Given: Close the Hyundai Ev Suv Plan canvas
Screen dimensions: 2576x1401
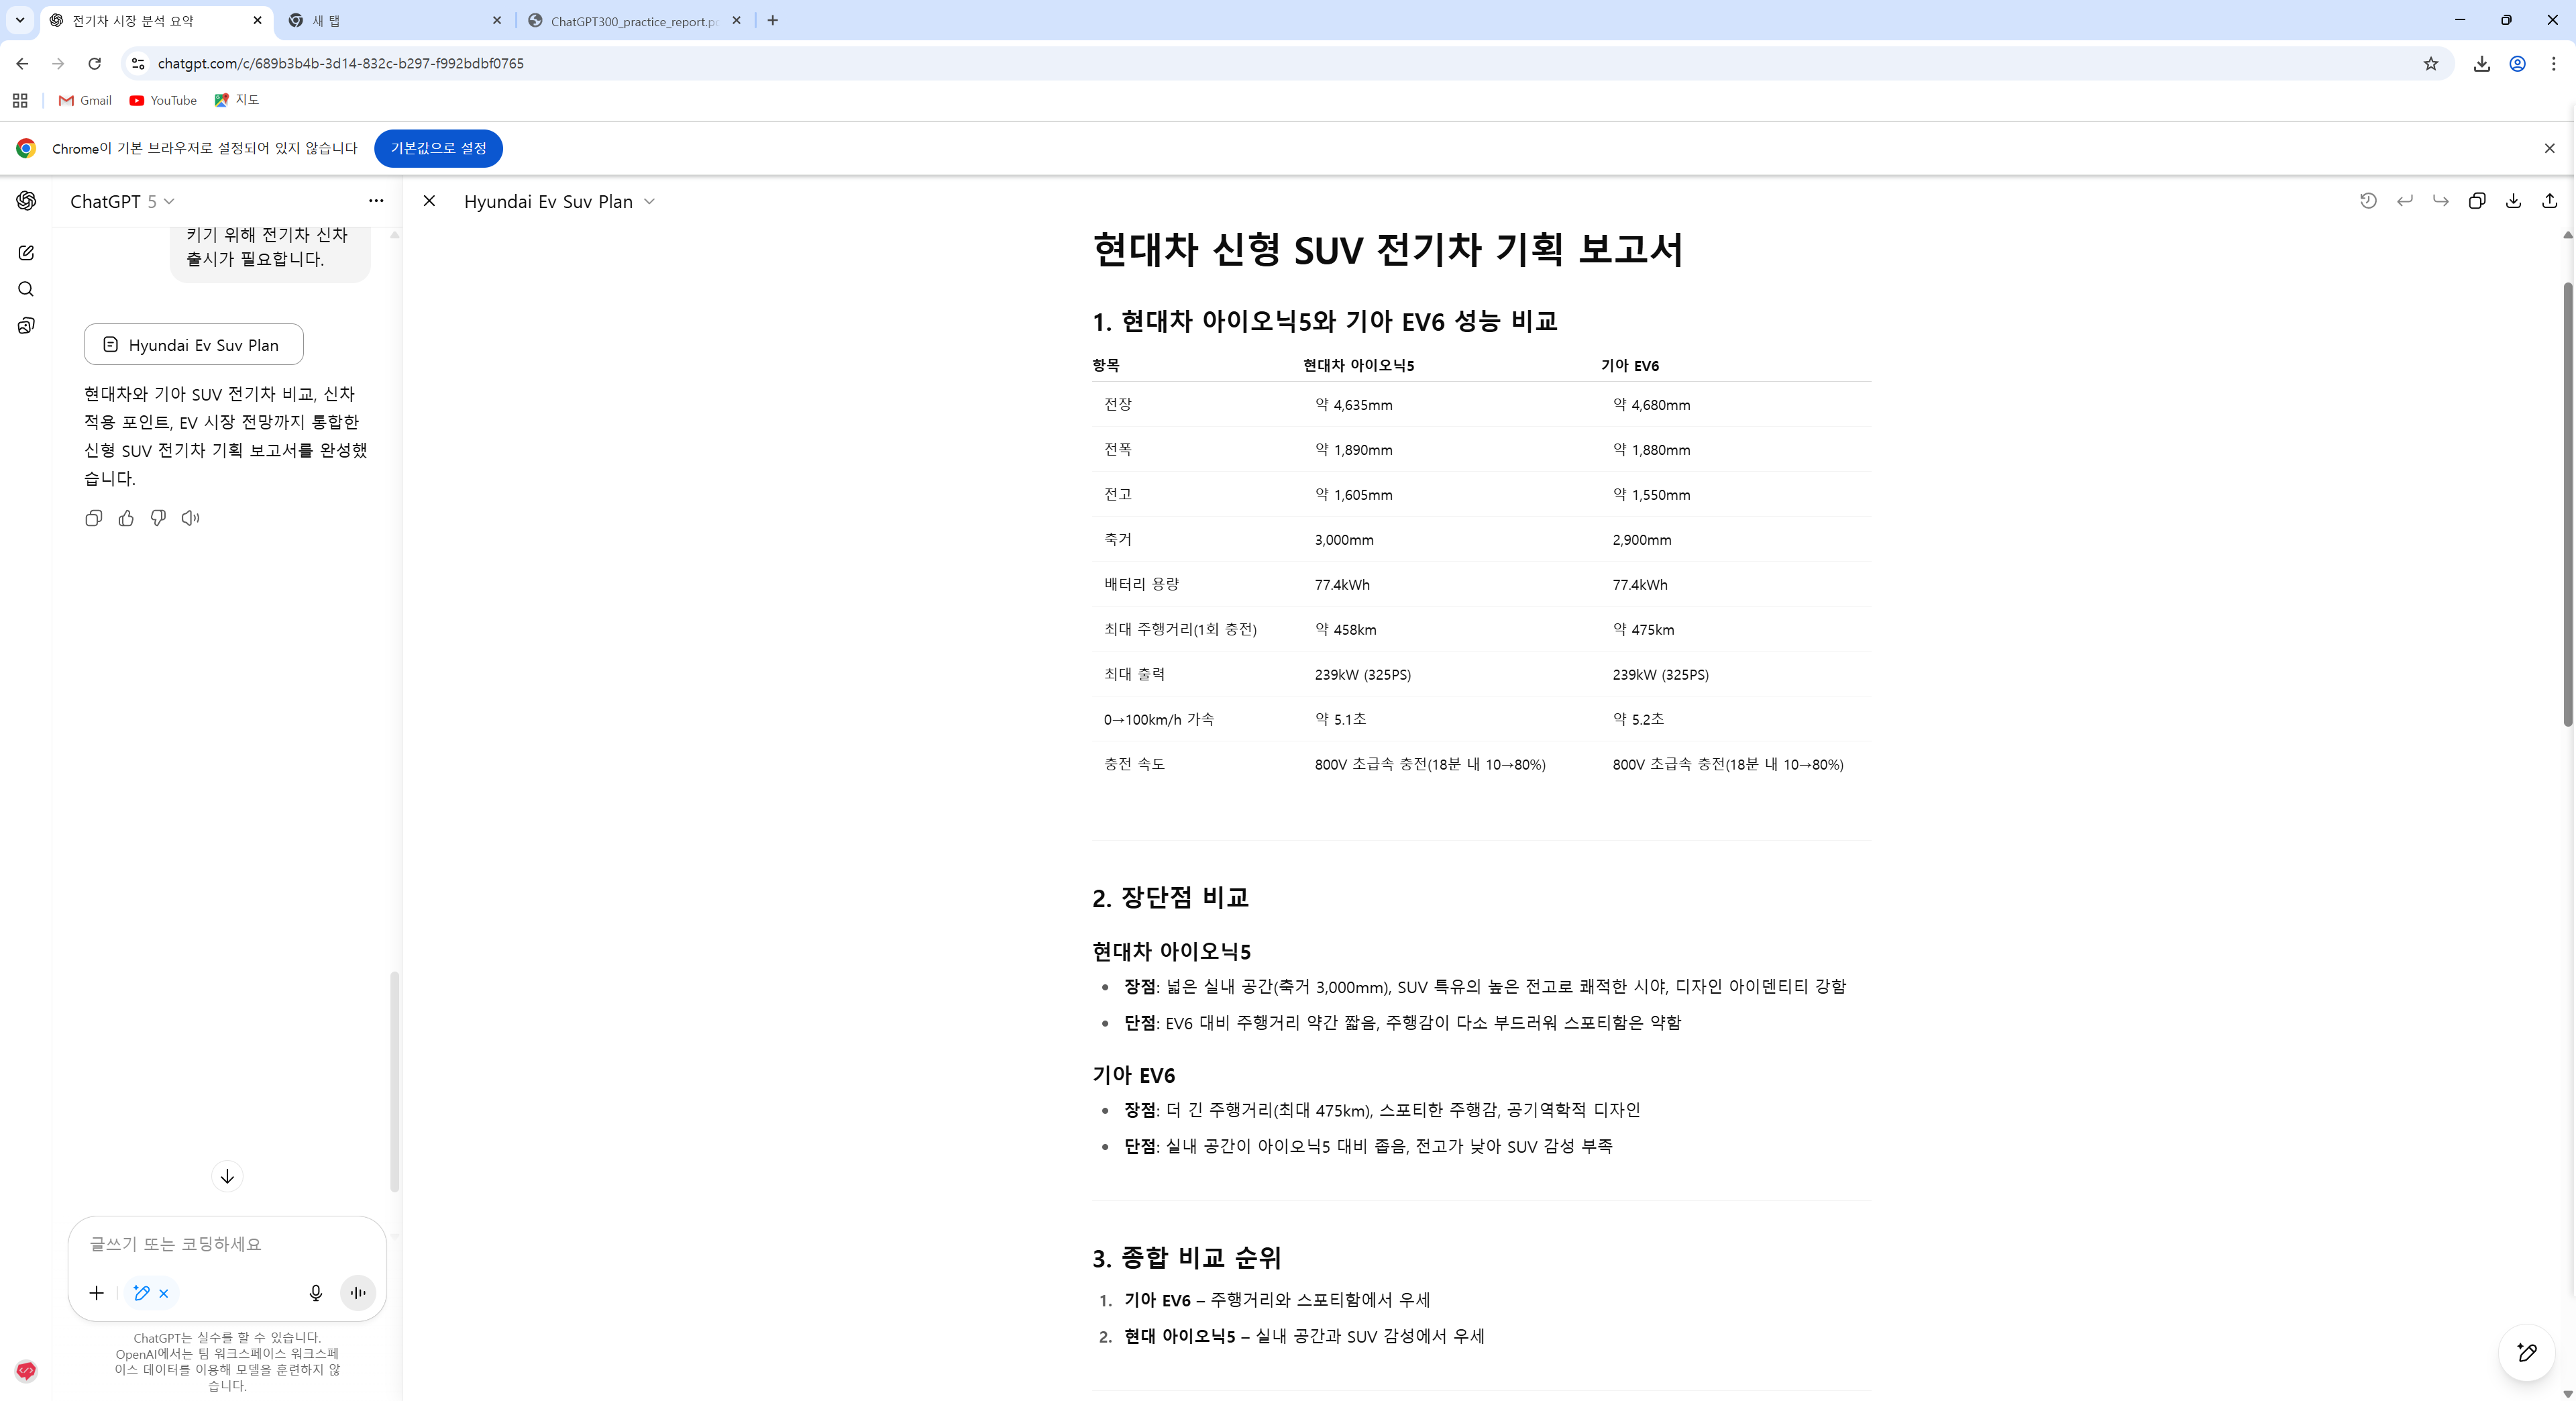Looking at the screenshot, I should (x=429, y=201).
